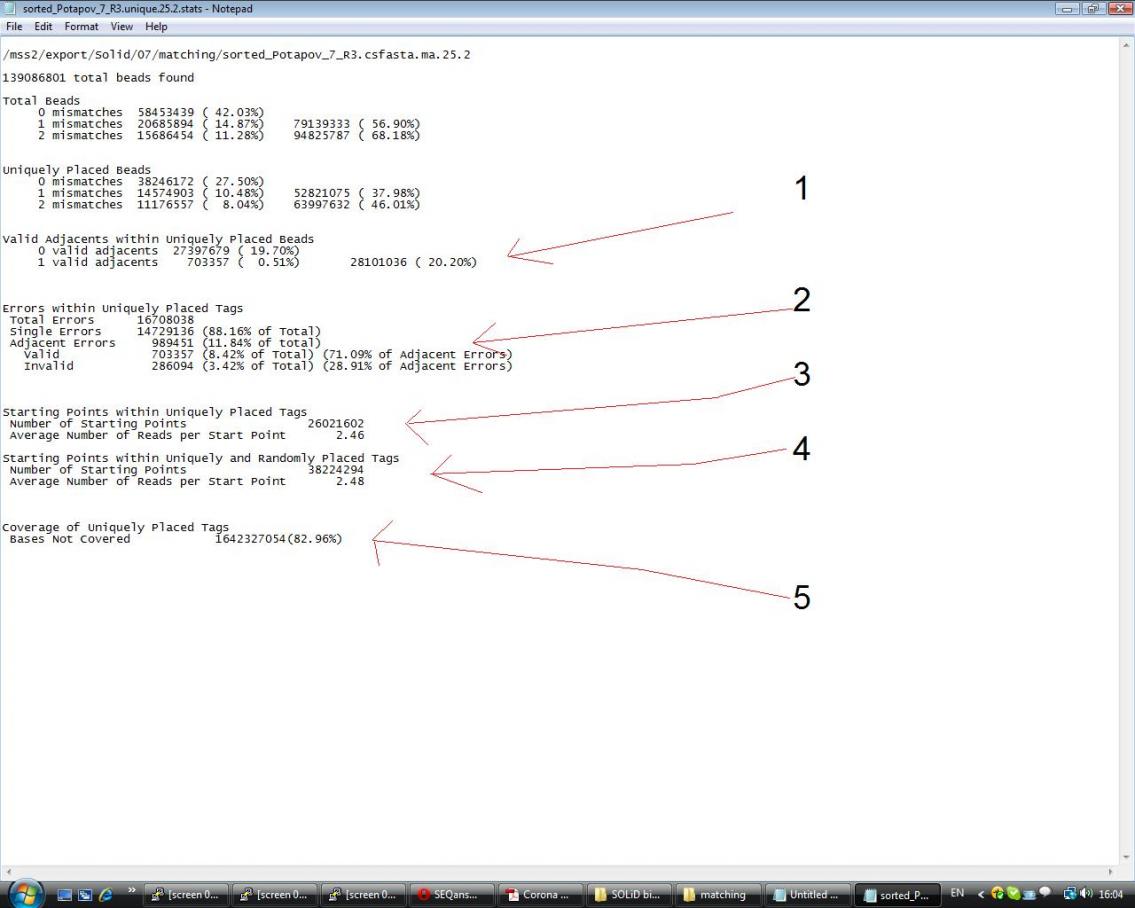Open the Help menu
This screenshot has width=1135, height=908.
(156, 27)
